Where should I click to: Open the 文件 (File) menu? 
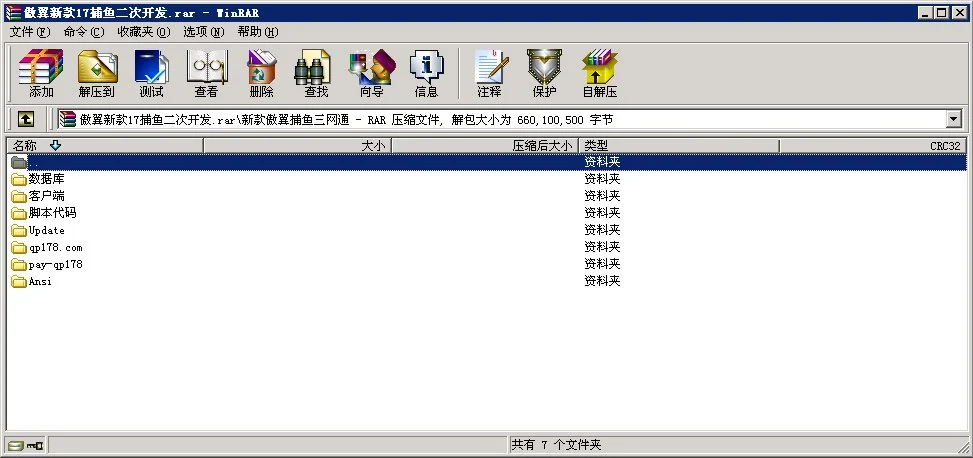point(29,32)
